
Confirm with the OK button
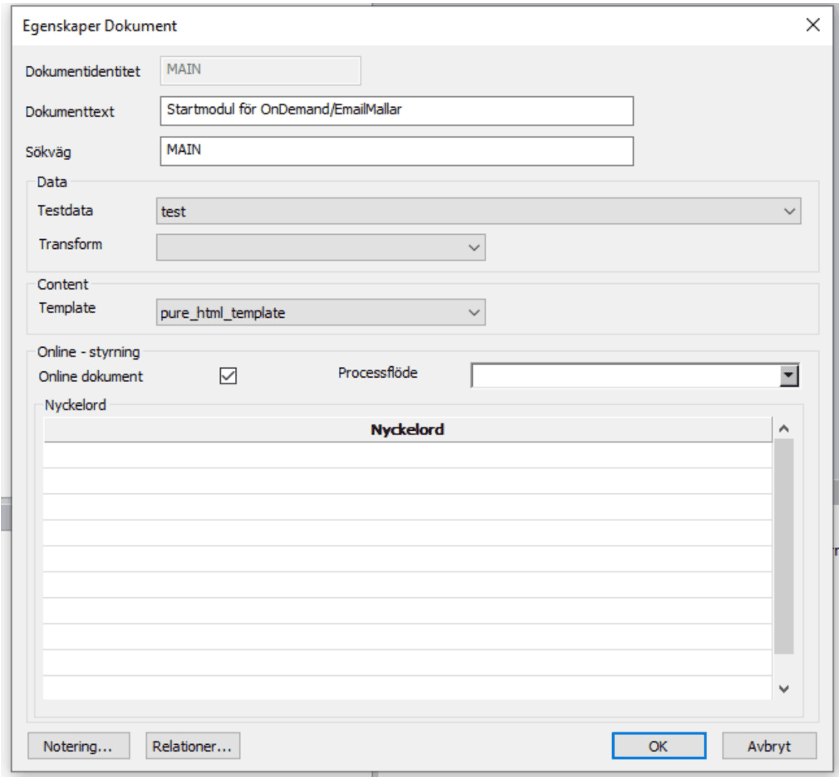click(x=657, y=746)
